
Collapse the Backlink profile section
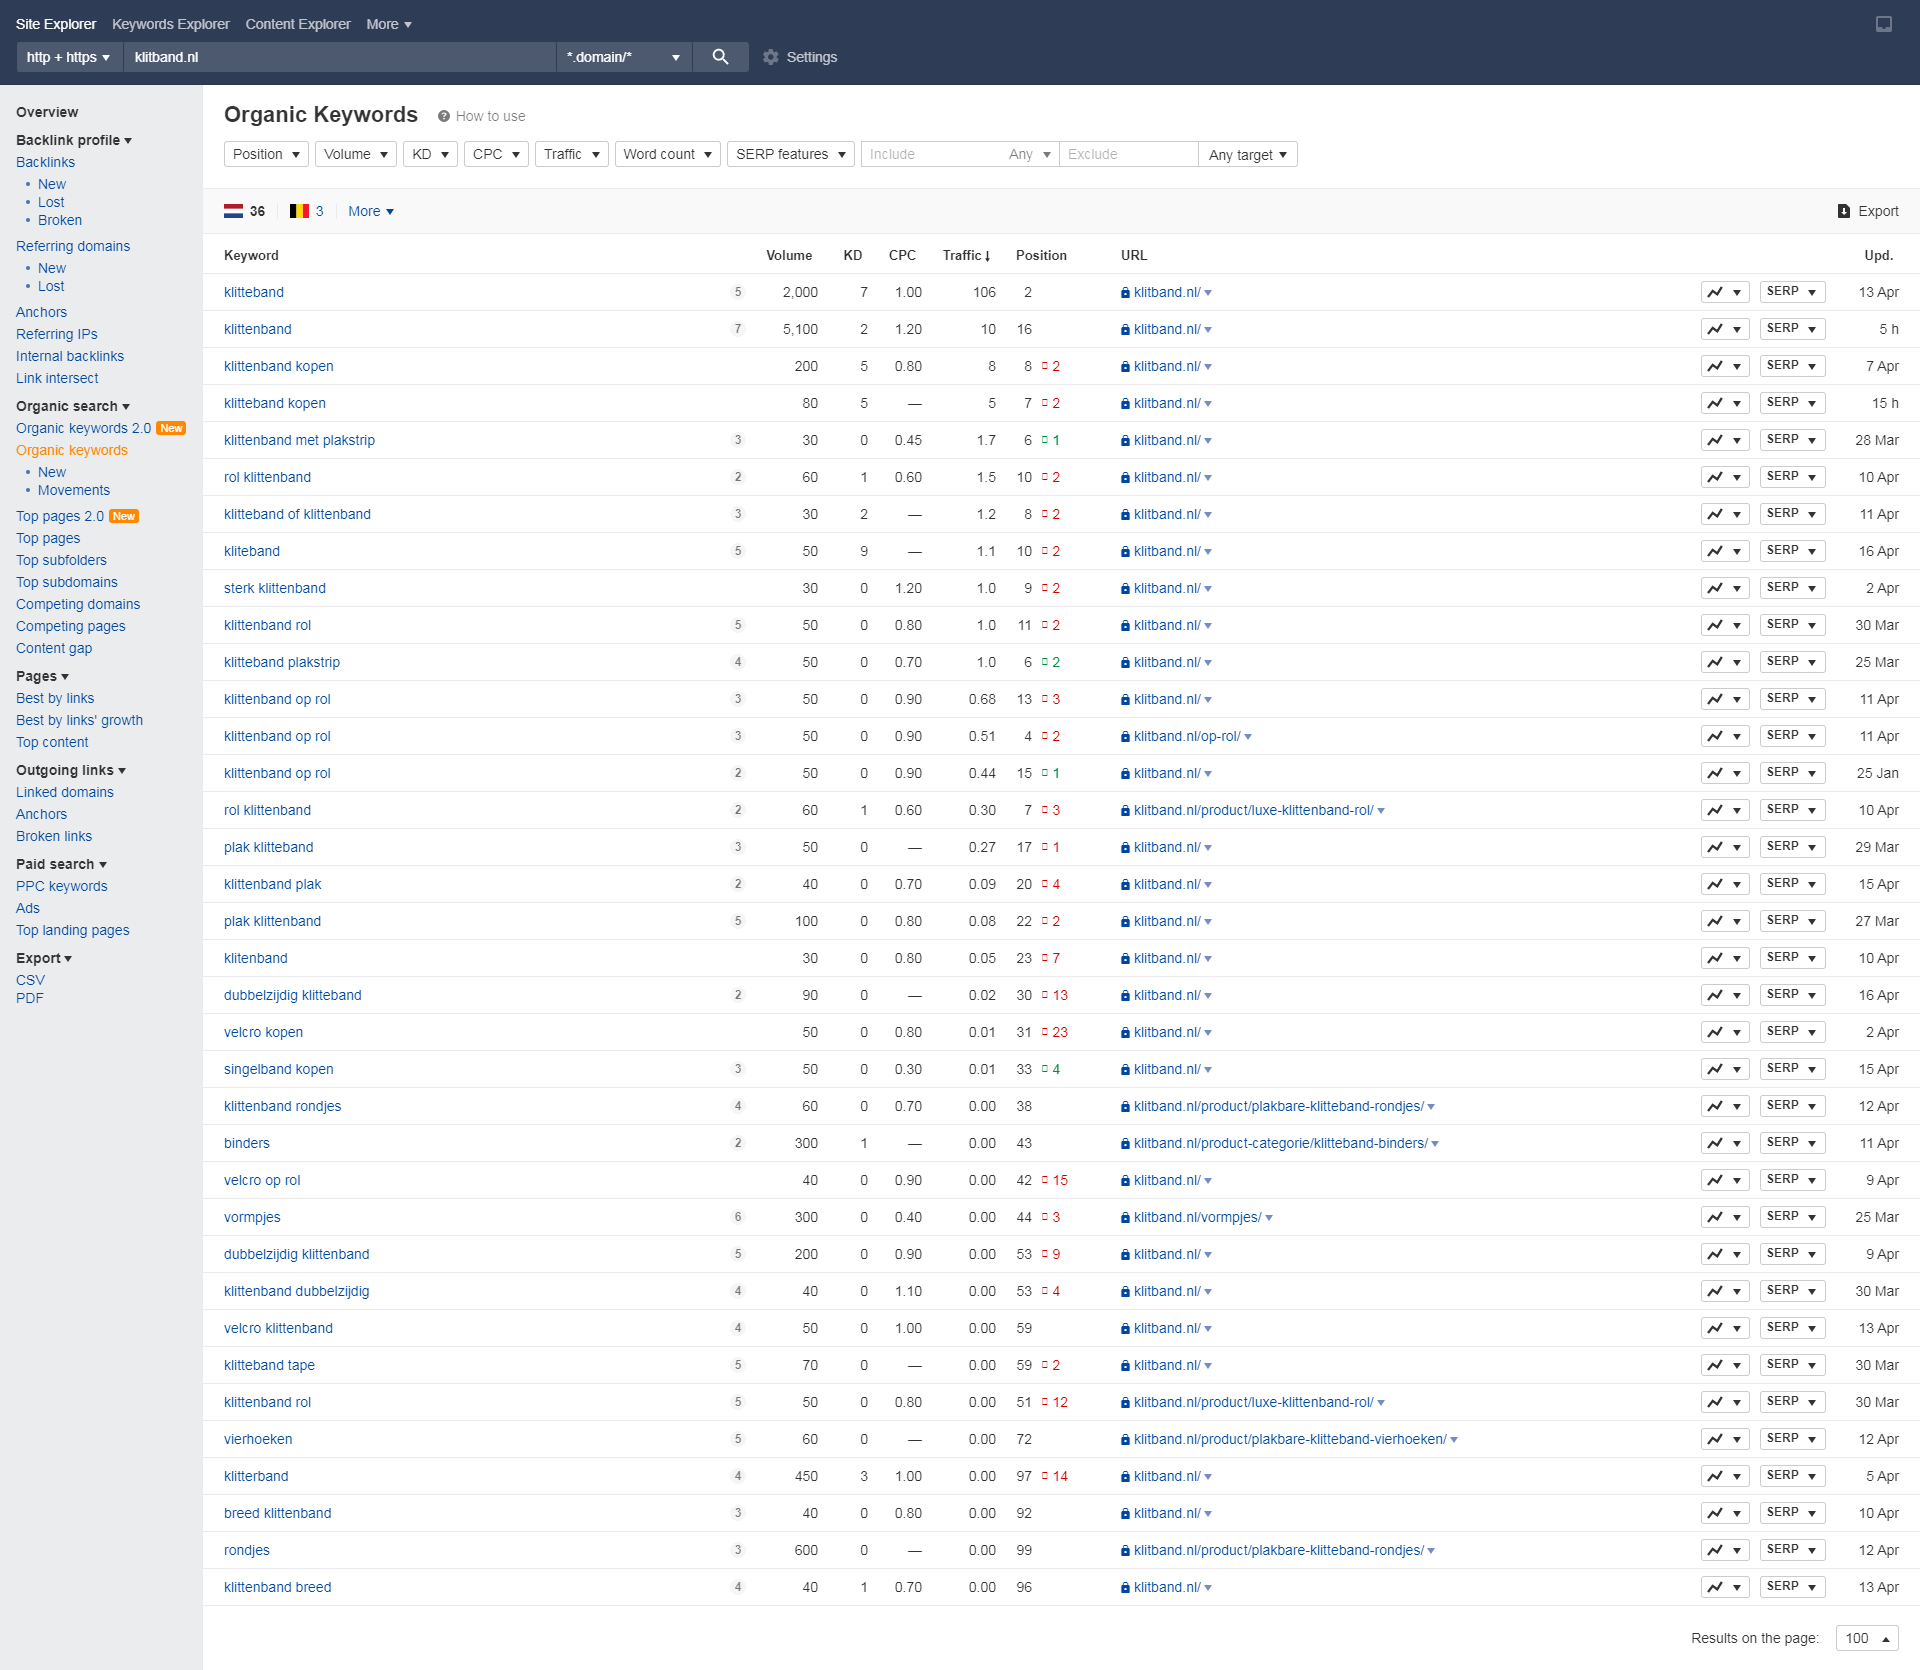tap(74, 140)
